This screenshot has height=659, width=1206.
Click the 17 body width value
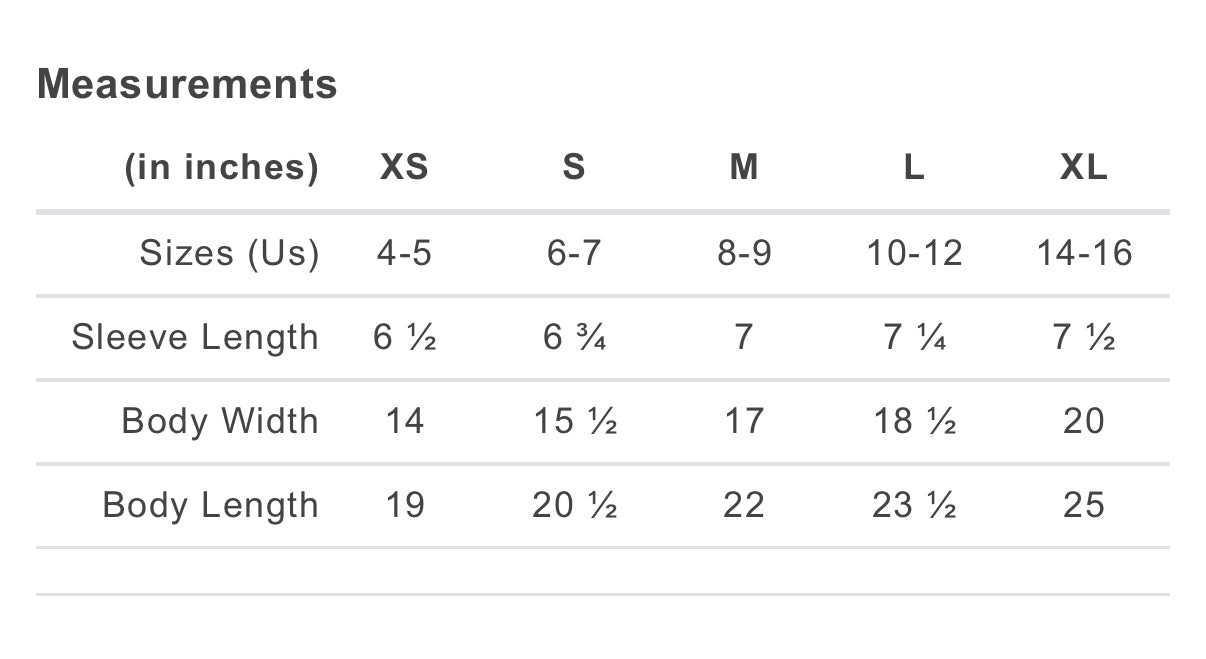743,421
